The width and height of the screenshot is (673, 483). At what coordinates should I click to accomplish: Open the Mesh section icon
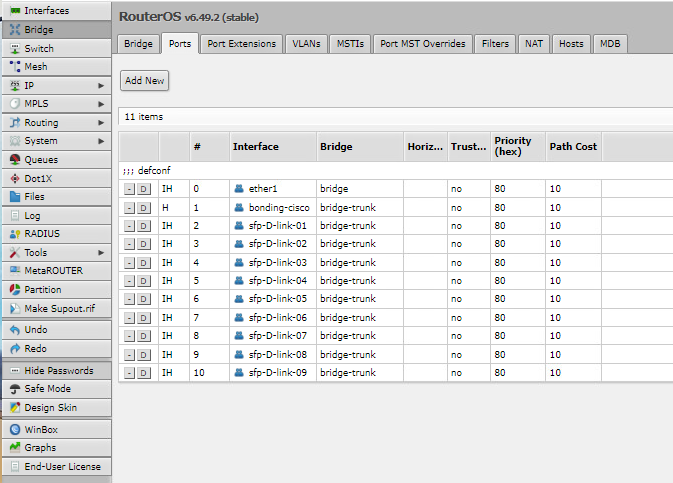tap(15, 67)
